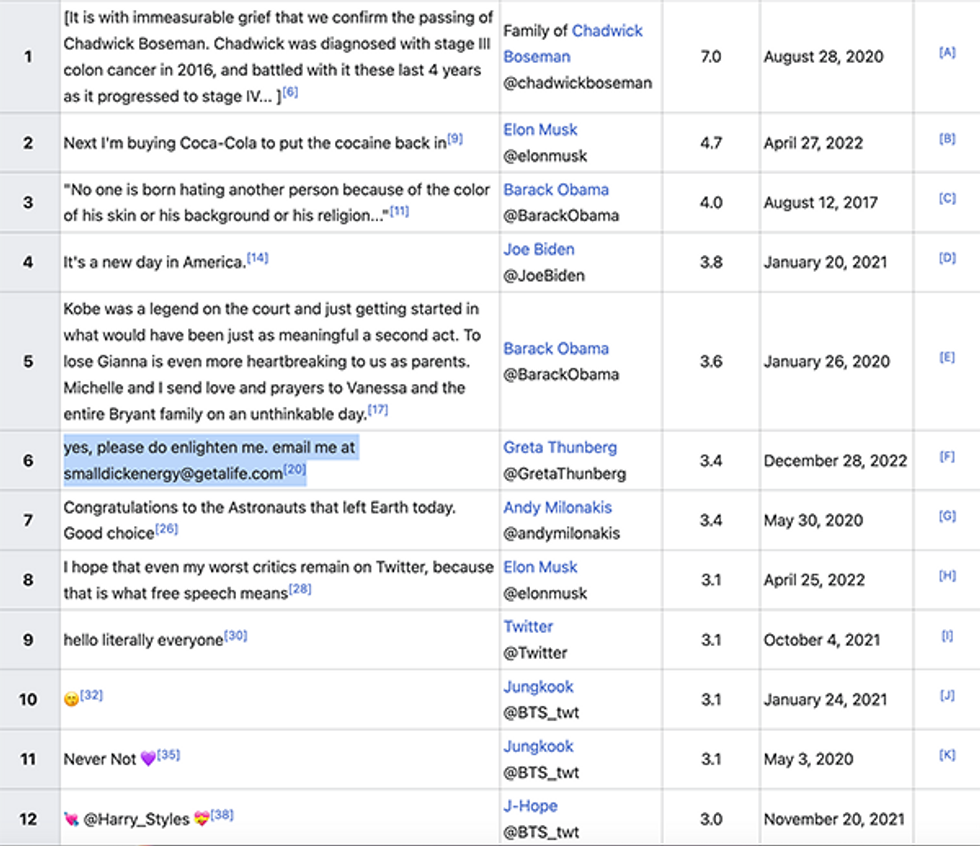The height and width of the screenshot is (846, 980).
Task: Open Elon Musk link in row 8
Action: (x=540, y=567)
